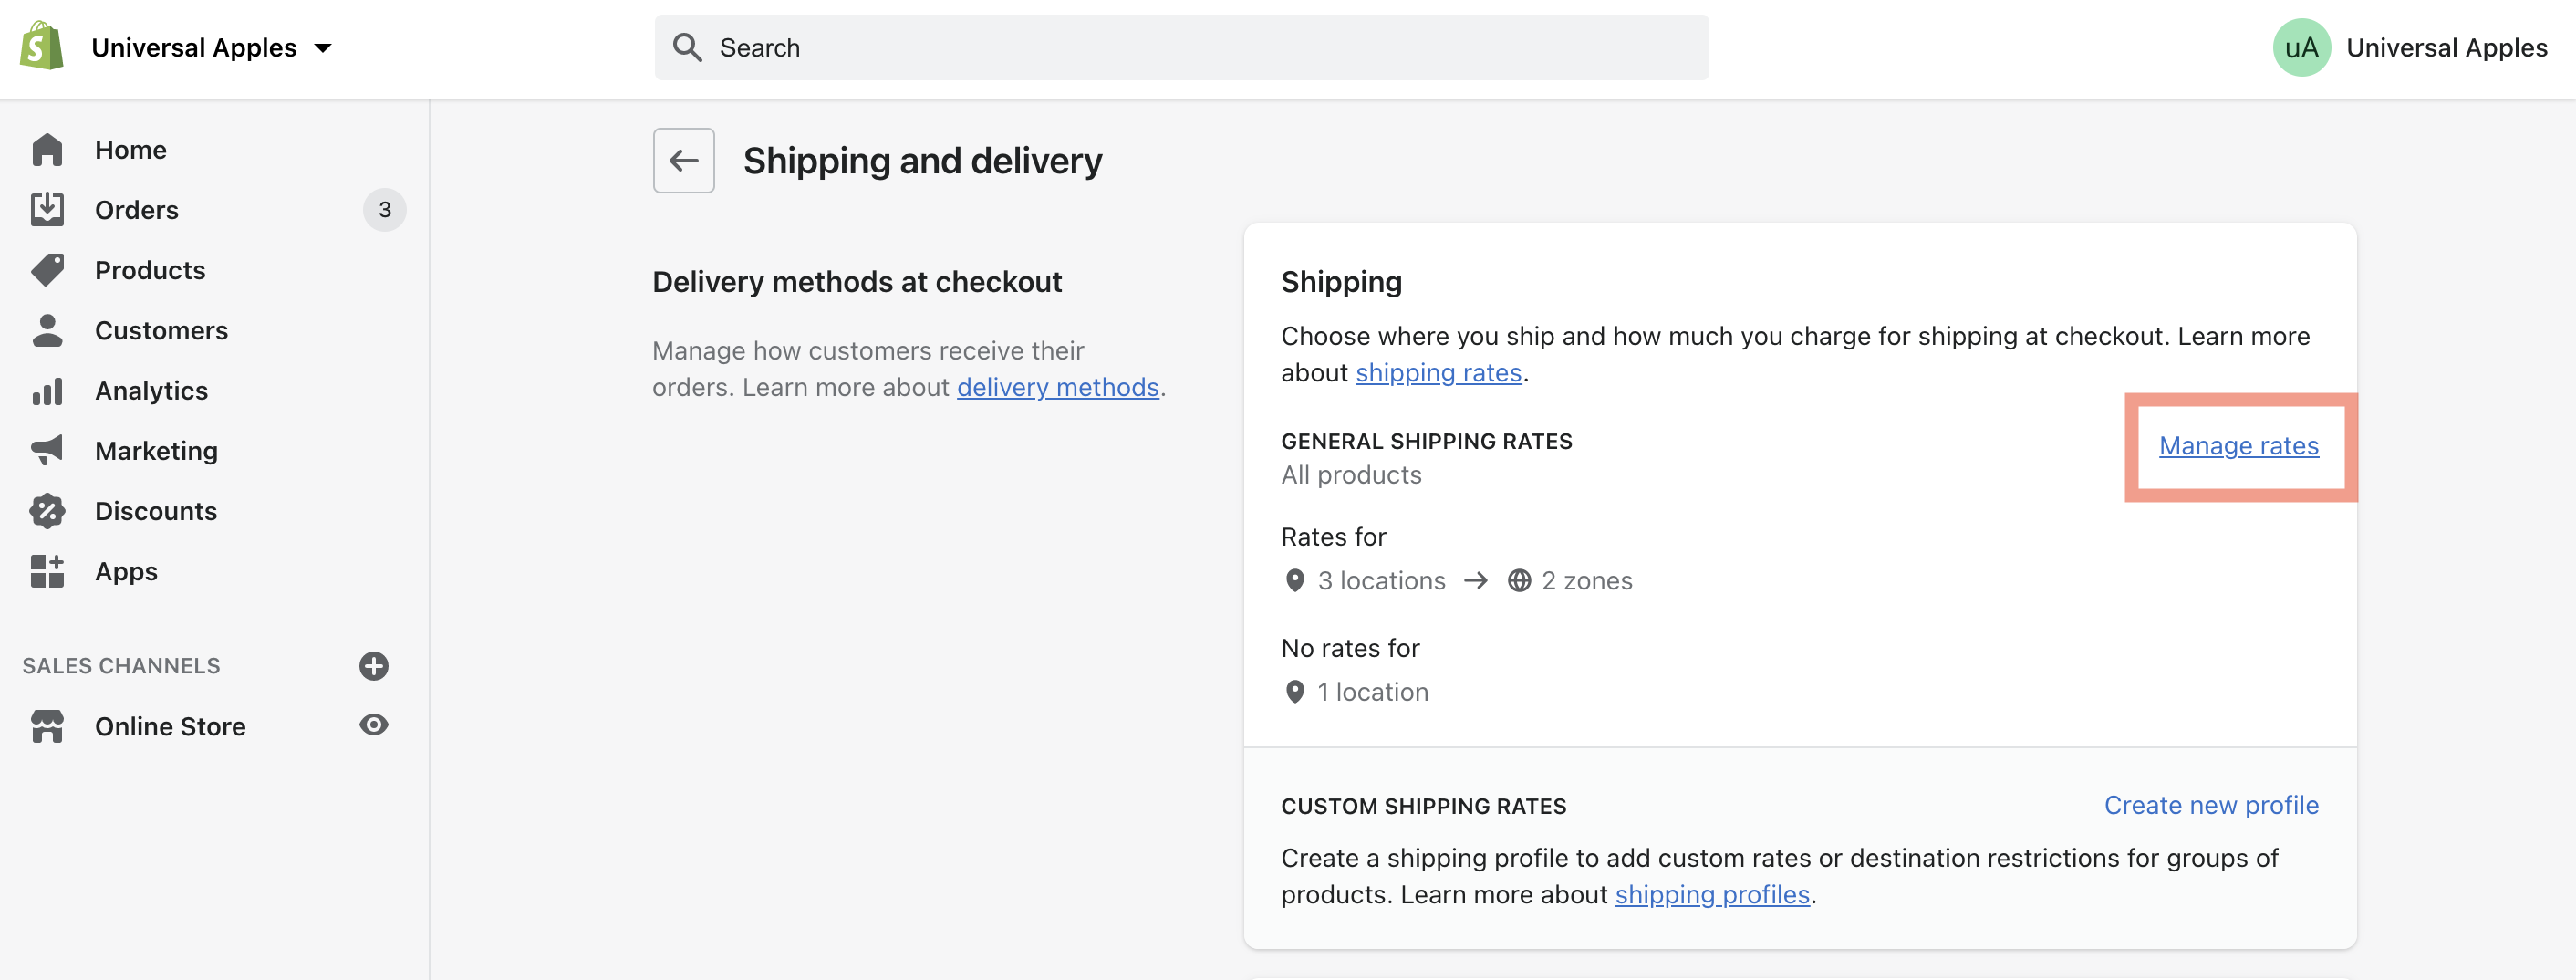Click the Home house icon in sidebar
Viewport: 2576px width, 980px height.
coord(47,150)
